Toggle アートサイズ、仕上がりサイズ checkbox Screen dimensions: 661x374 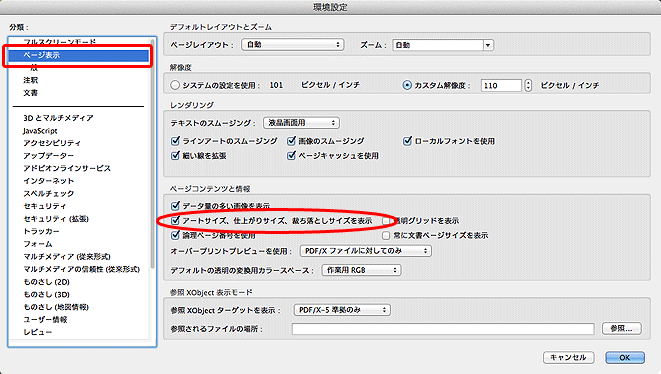pyautogui.click(x=175, y=221)
